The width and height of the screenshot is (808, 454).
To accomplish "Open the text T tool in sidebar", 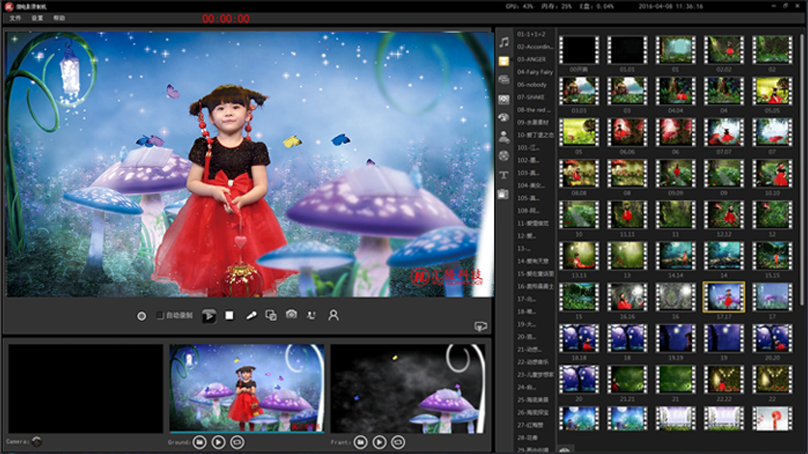I will tap(504, 175).
